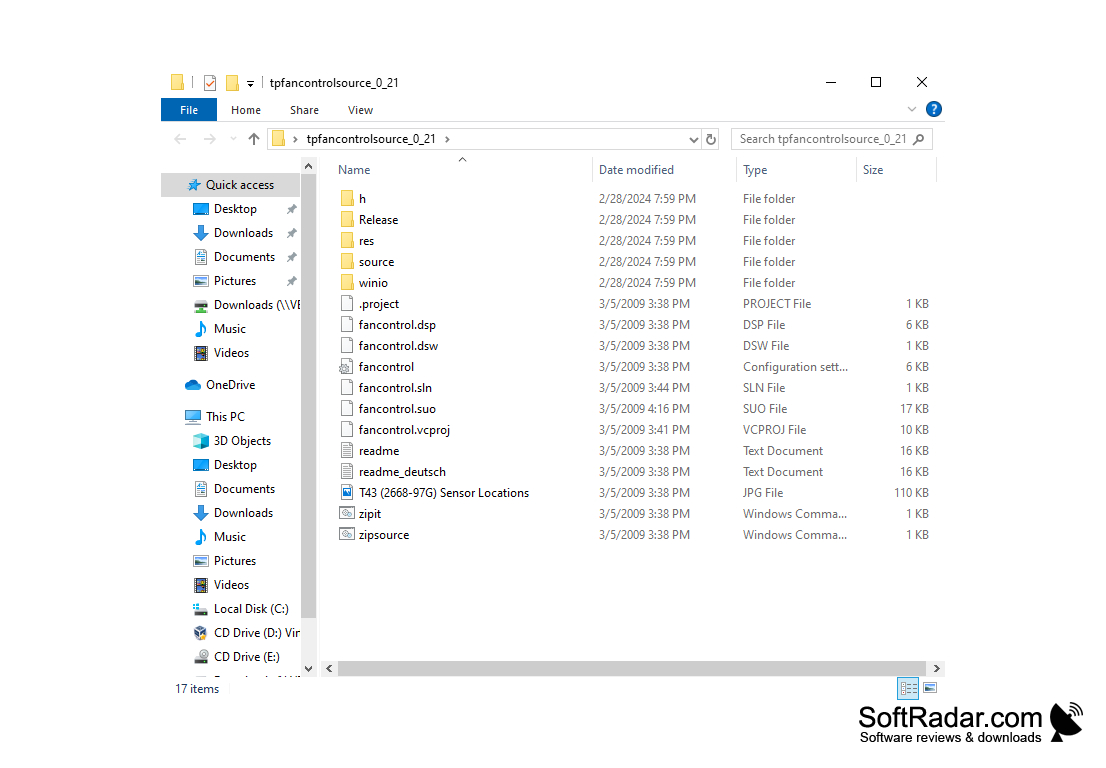Expand the ribbon with the down chevron
This screenshot has height=768, width=1106.
pyautogui.click(x=911, y=109)
